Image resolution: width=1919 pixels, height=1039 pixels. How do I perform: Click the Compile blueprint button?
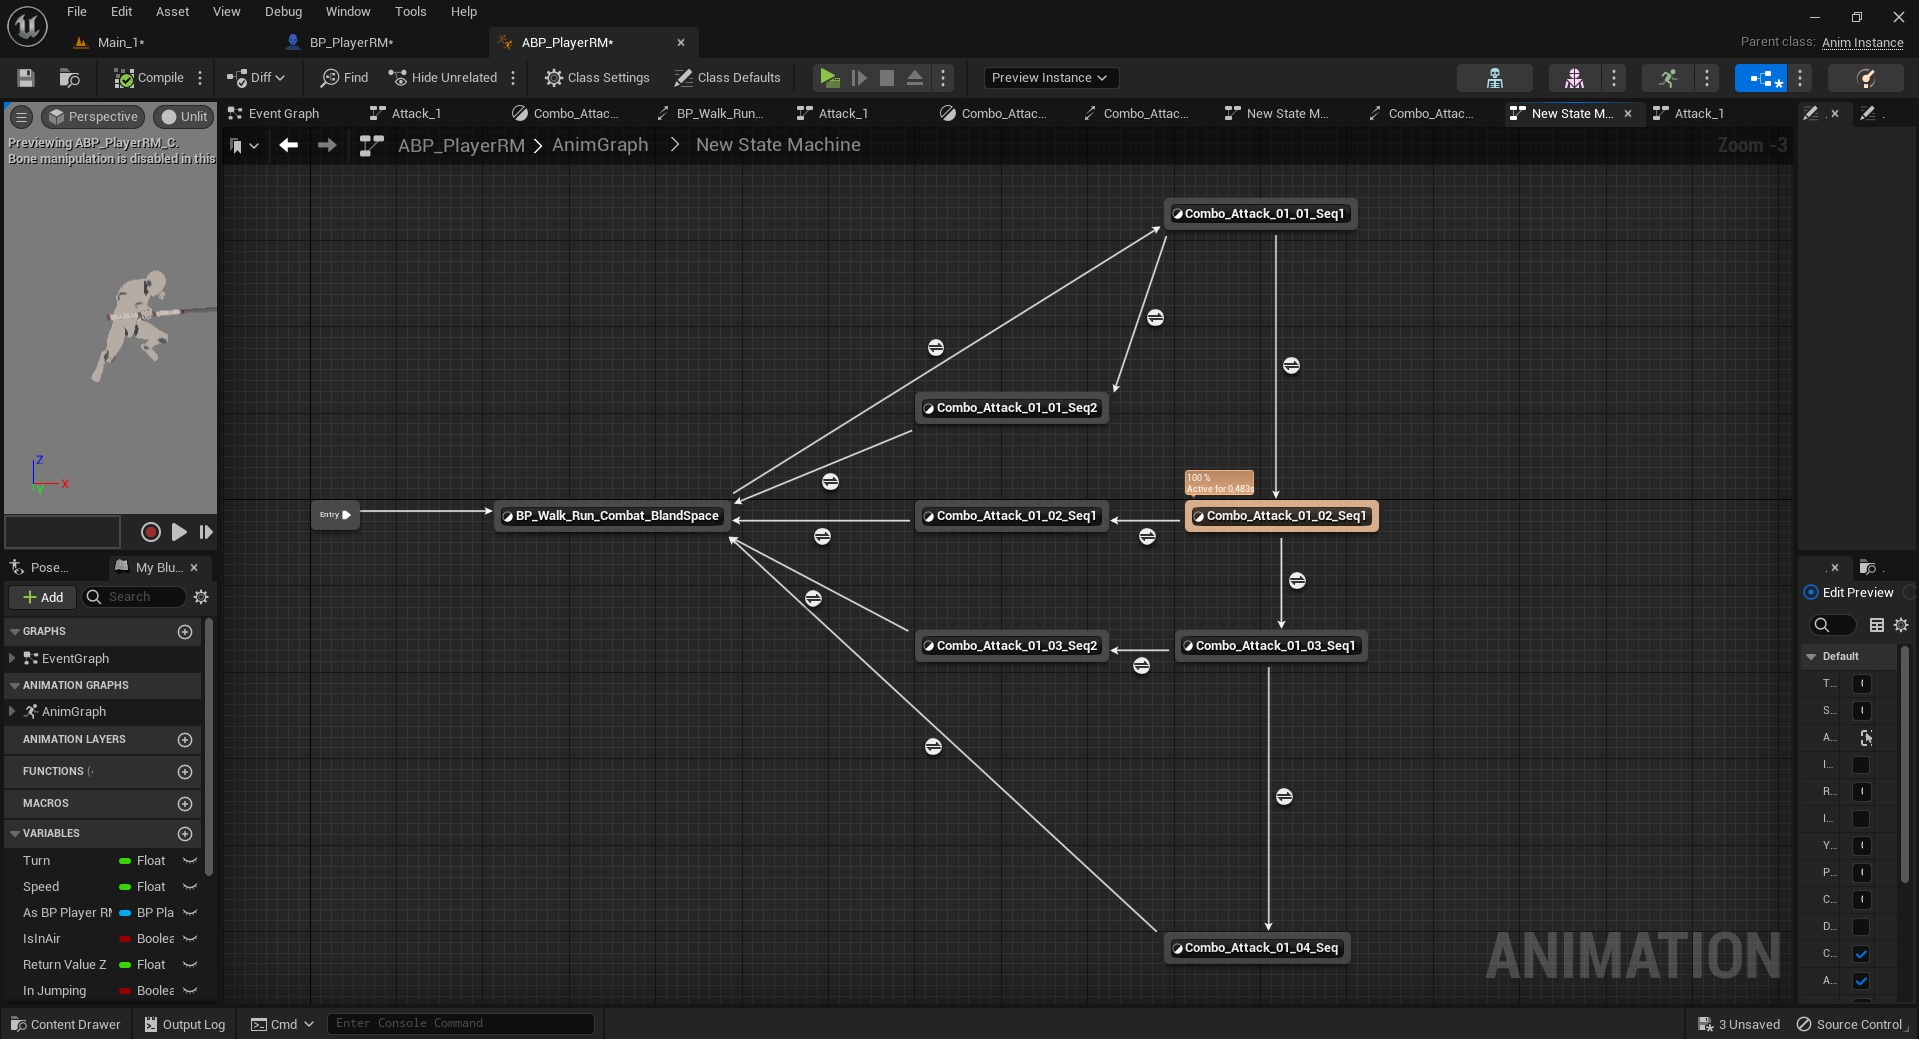point(149,78)
